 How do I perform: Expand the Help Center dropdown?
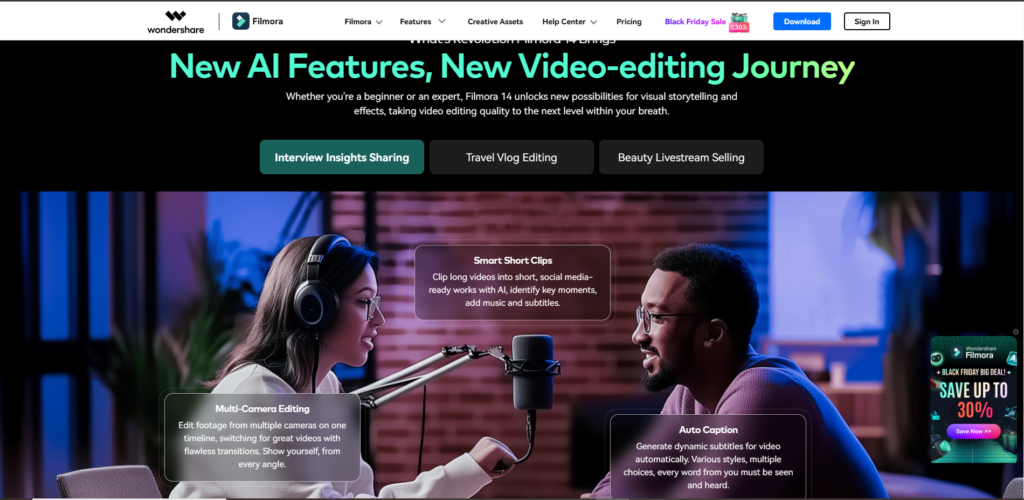pos(569,22)
